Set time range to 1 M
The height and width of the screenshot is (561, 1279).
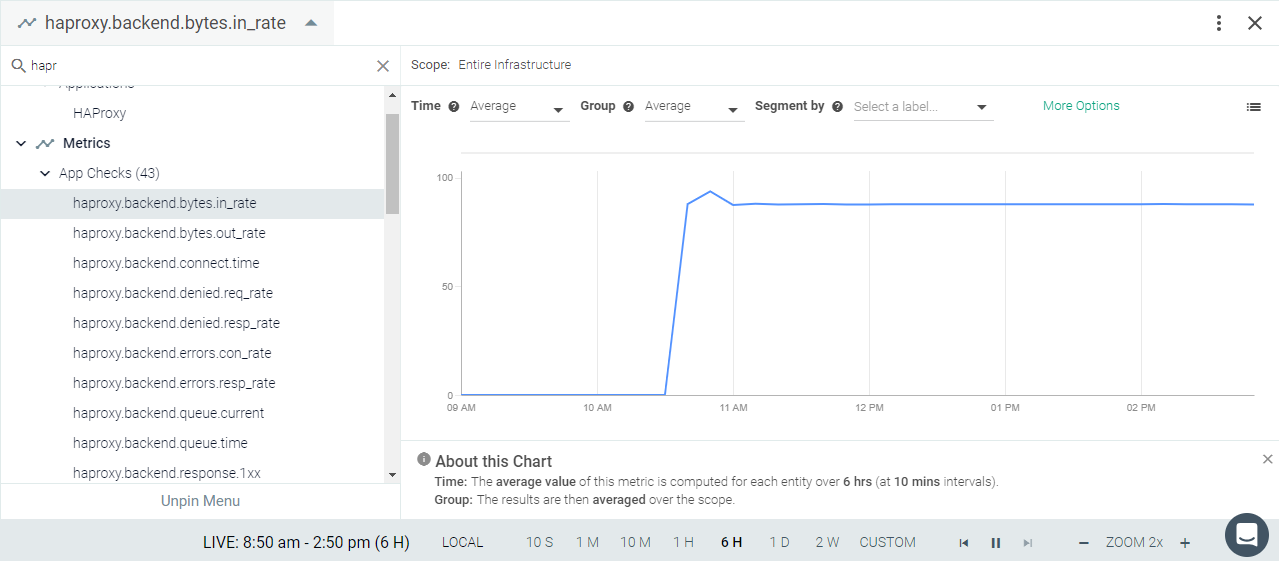click(587, 542)
